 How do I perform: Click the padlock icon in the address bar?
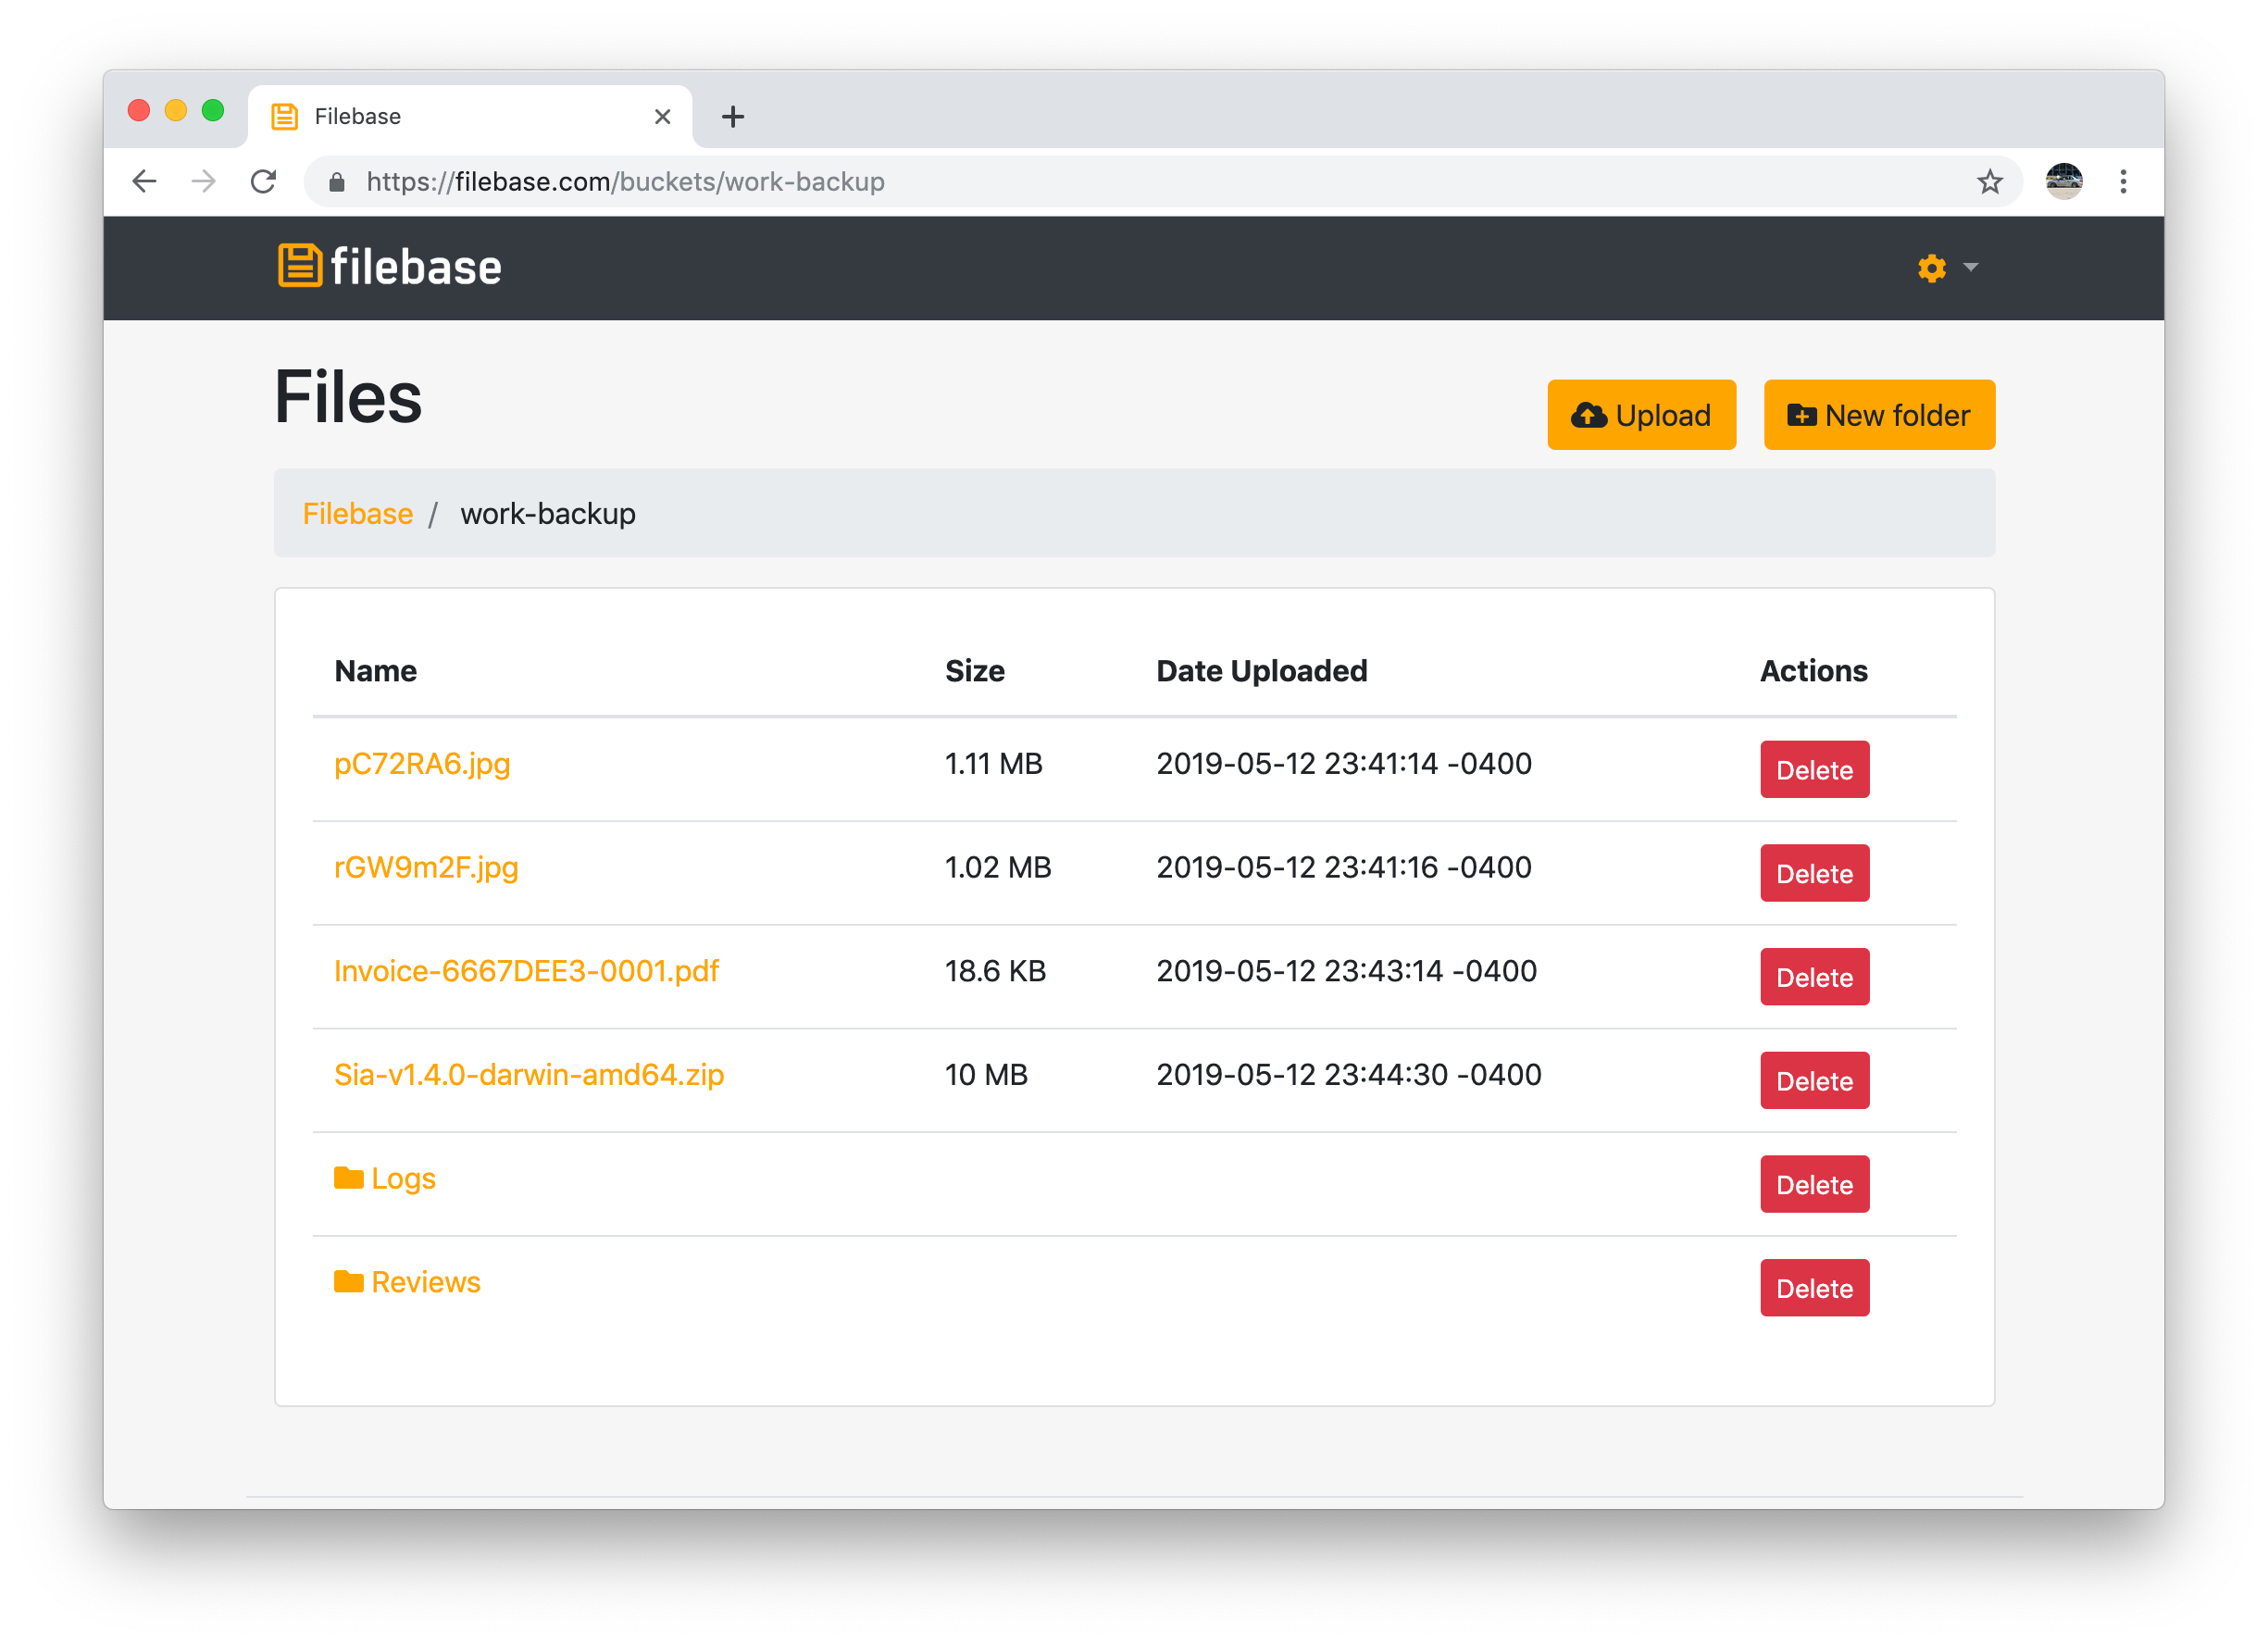click(337, 181)
